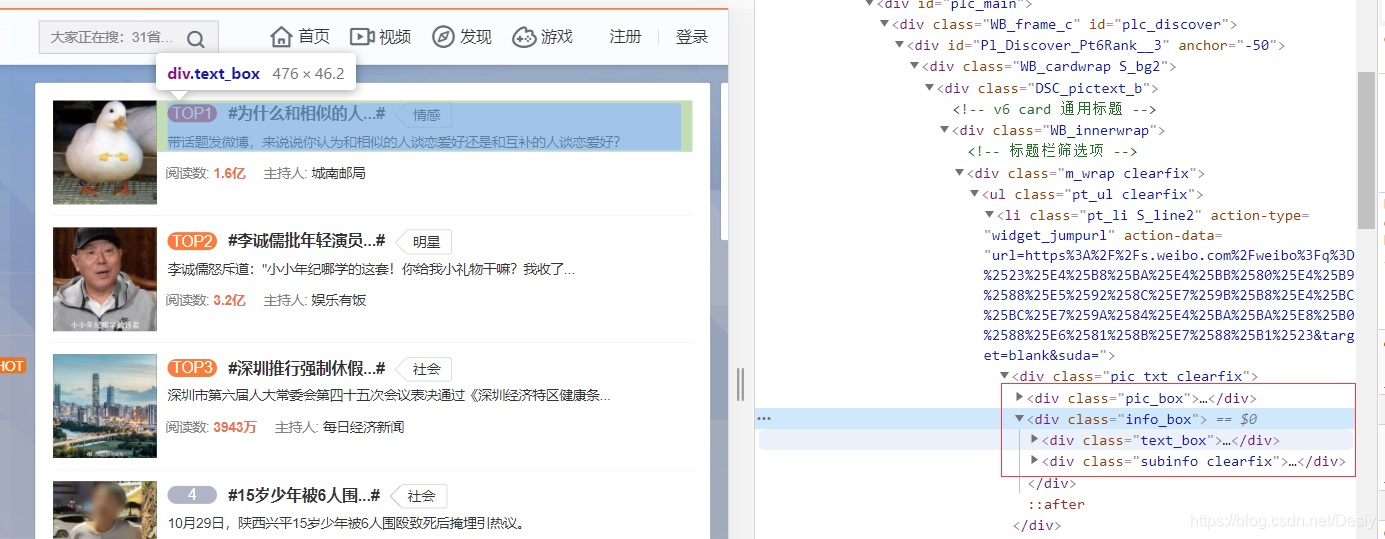Click the 10月29日 陕西兴平 description text
The image size is (1385, 539).
pos(346,523)
